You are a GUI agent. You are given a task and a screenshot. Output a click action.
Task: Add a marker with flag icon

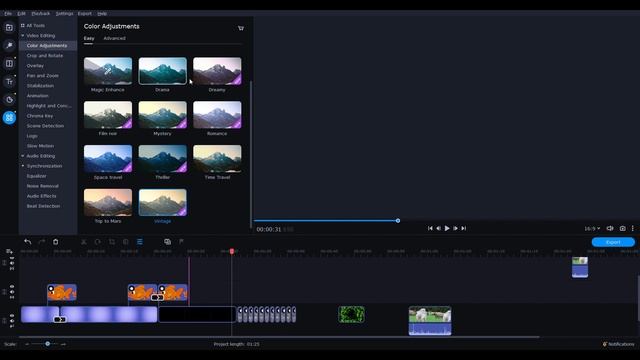181,242
